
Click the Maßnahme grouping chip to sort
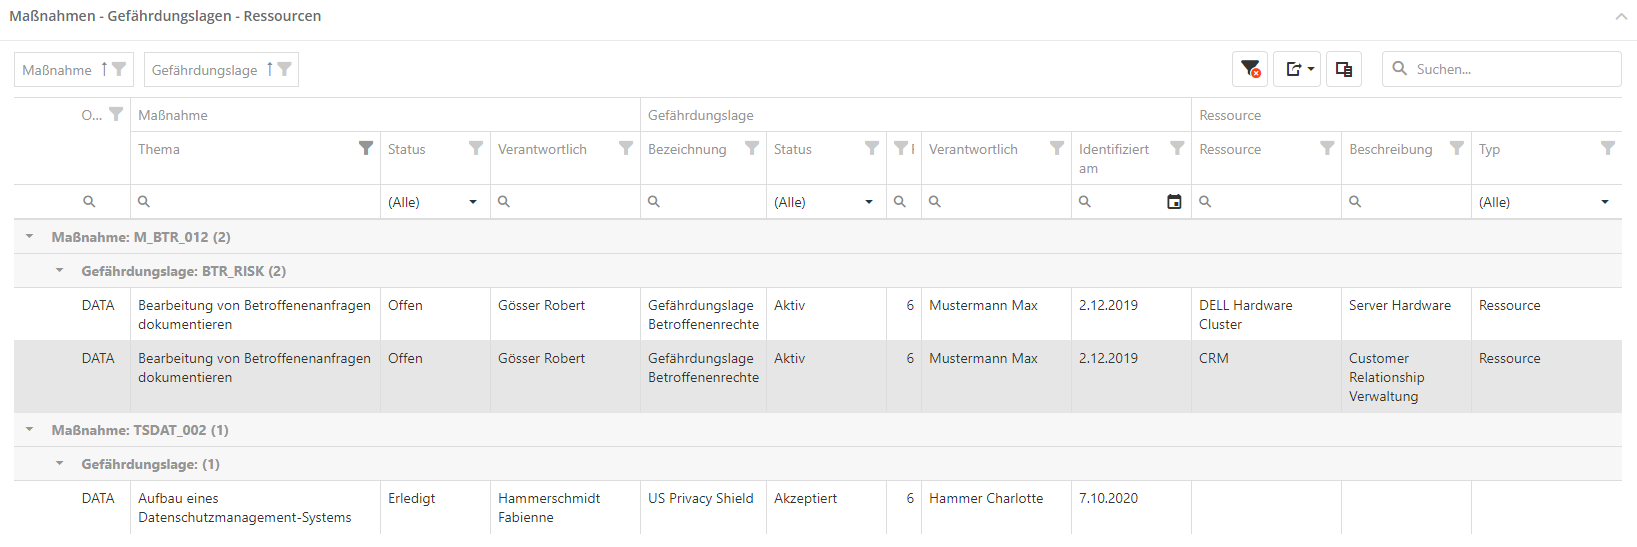(58, 70)
